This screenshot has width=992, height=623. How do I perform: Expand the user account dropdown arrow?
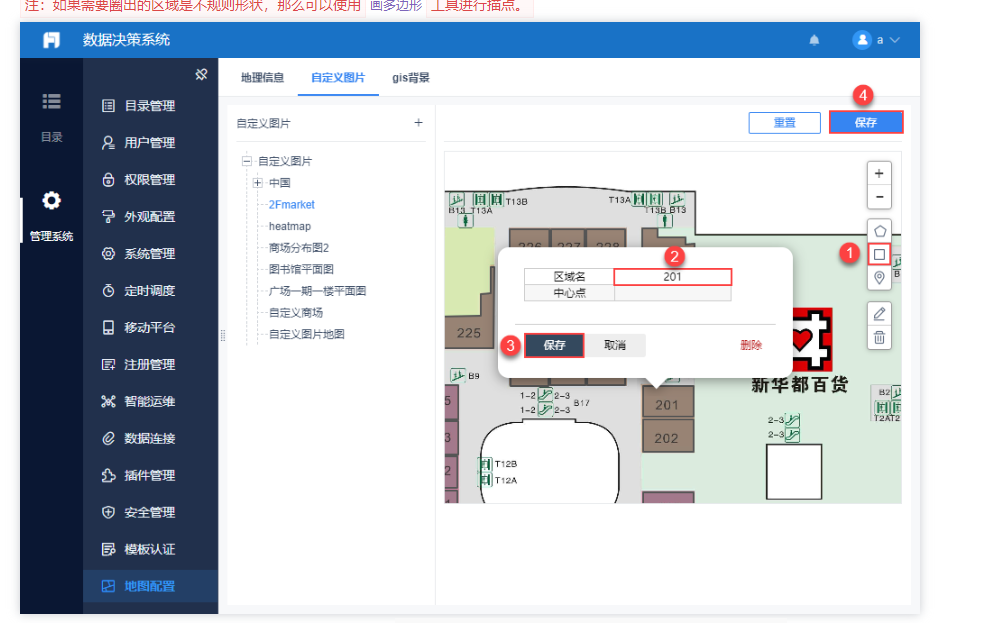pyautogui.click(x=895, y=40)
